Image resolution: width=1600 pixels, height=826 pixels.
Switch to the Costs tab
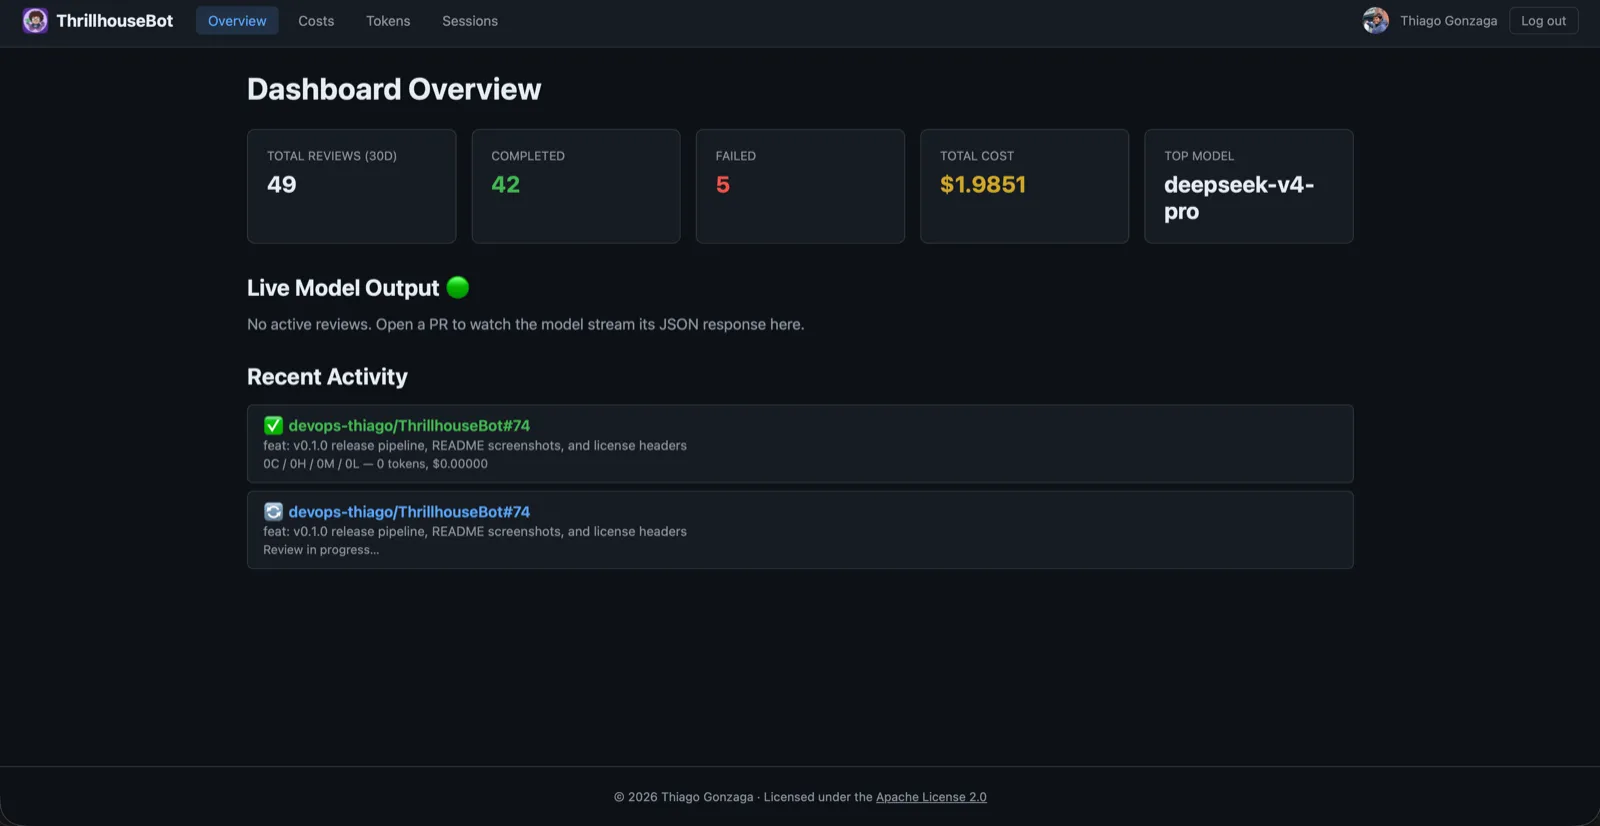coord(316,21)
